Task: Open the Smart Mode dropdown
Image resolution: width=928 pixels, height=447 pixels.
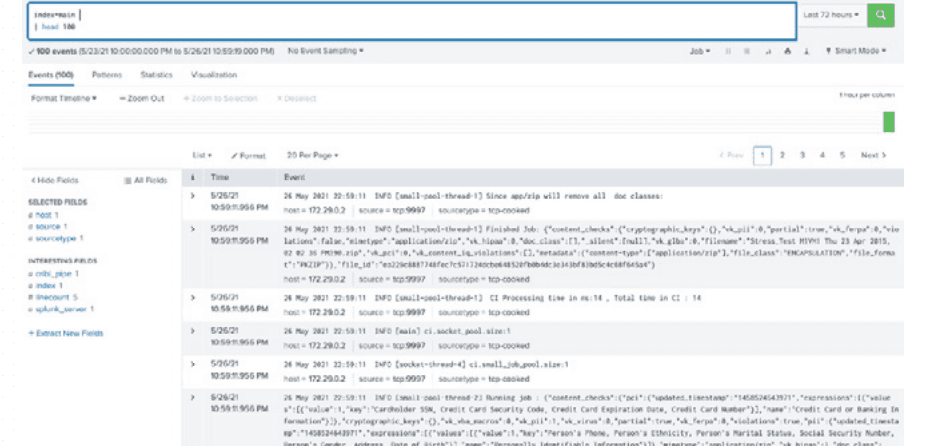Action: point(859,50)
